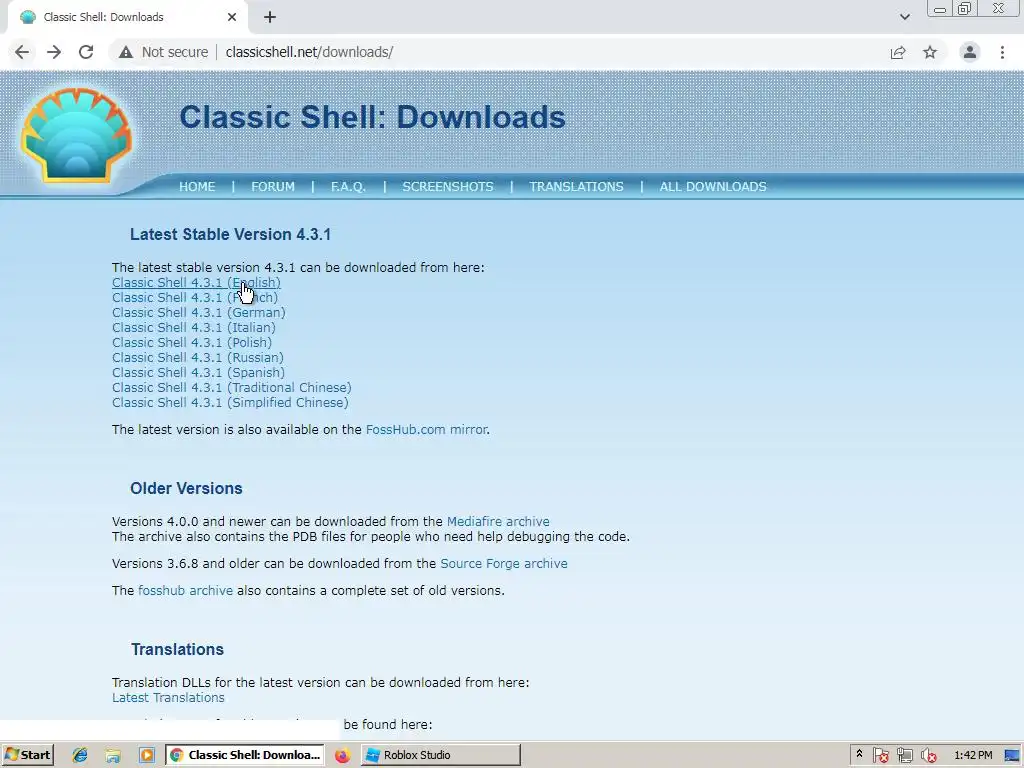Open the F.A.Q. page

point(348,187)
